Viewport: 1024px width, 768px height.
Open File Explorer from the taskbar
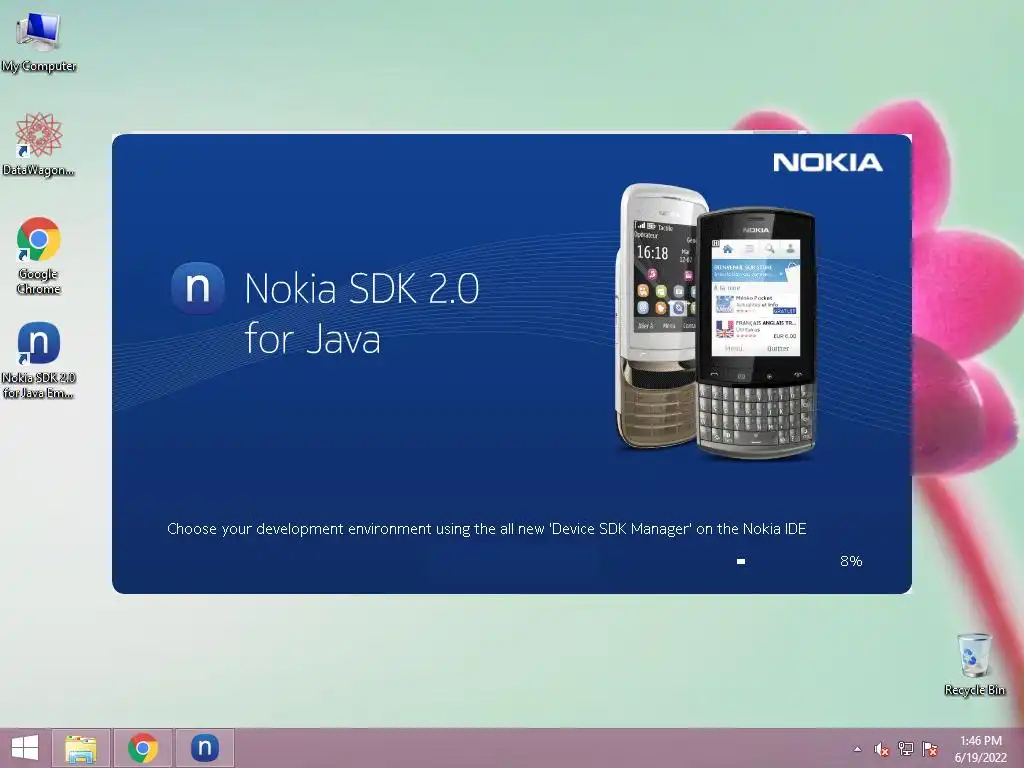click(x=81, y=748)
